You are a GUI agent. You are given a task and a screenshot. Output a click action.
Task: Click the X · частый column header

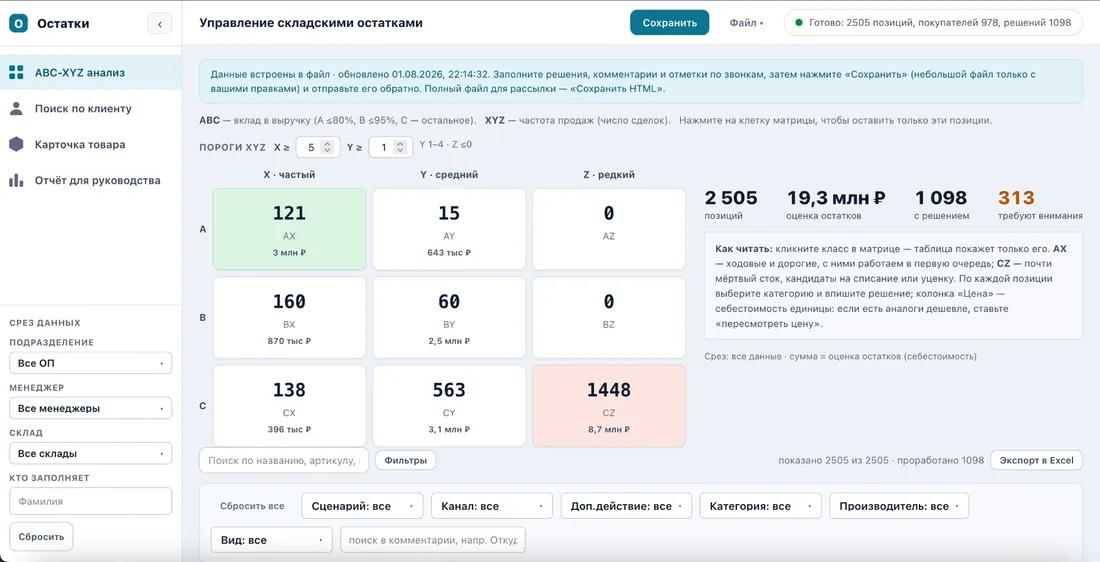(289, 175)
